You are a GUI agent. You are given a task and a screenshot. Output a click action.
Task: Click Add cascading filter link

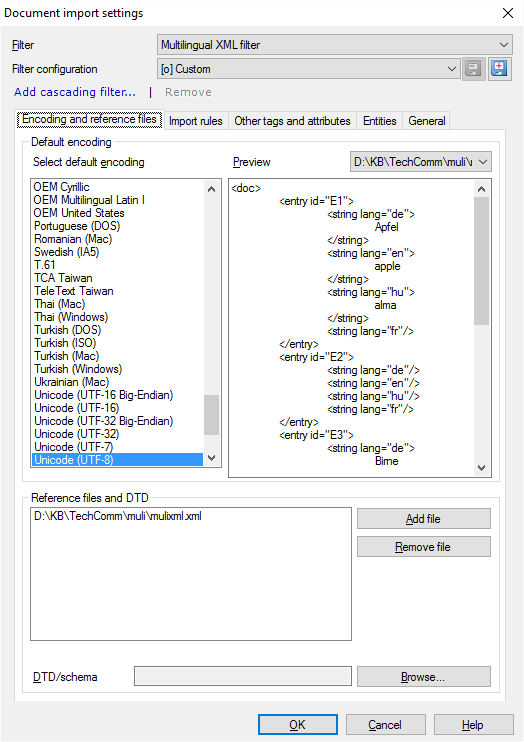(75, 92)
